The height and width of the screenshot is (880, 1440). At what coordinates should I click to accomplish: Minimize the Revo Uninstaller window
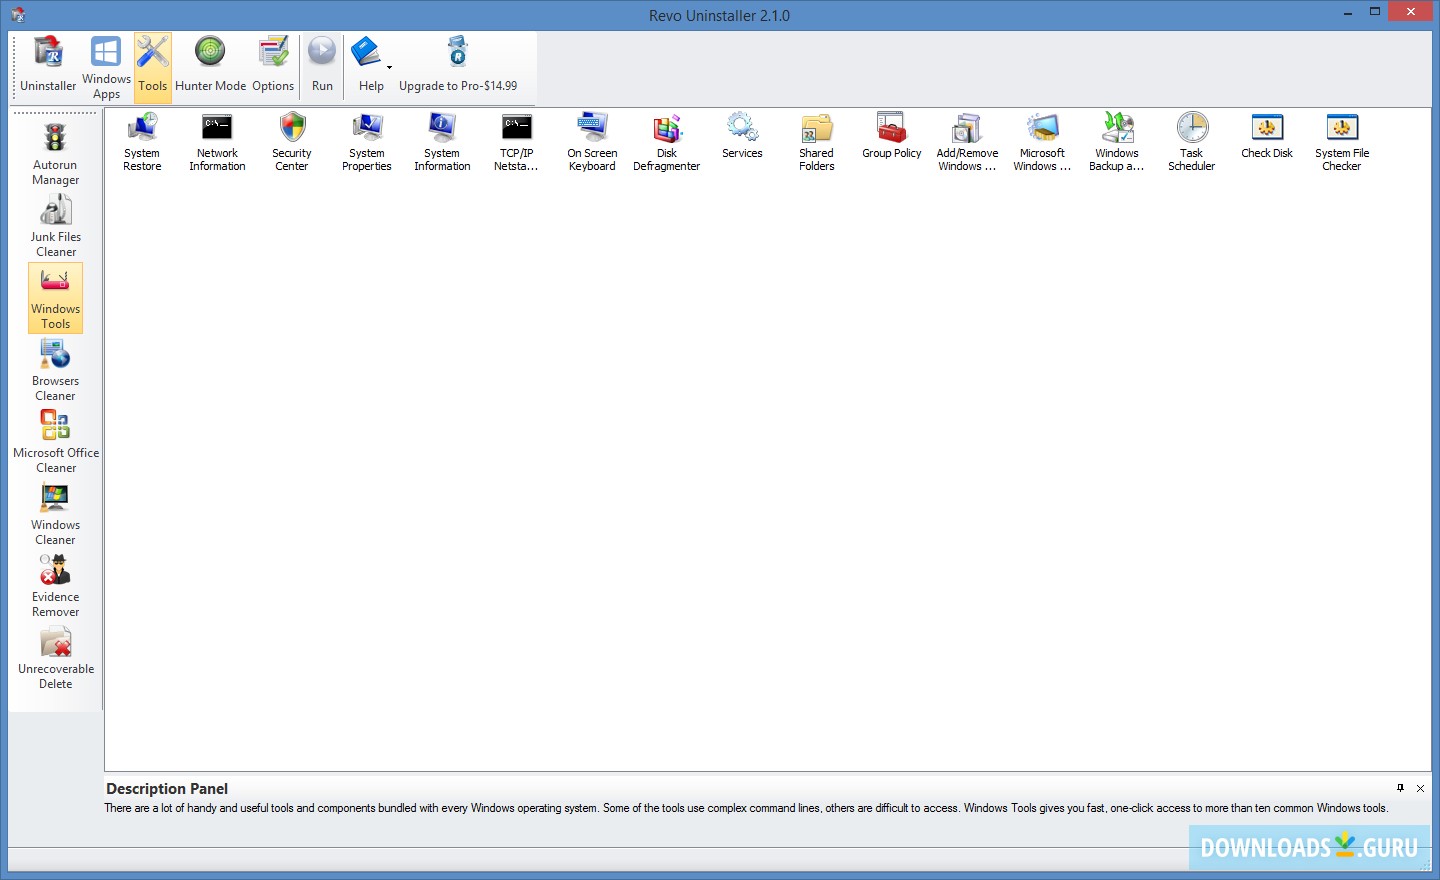[x=1349, y=12]
